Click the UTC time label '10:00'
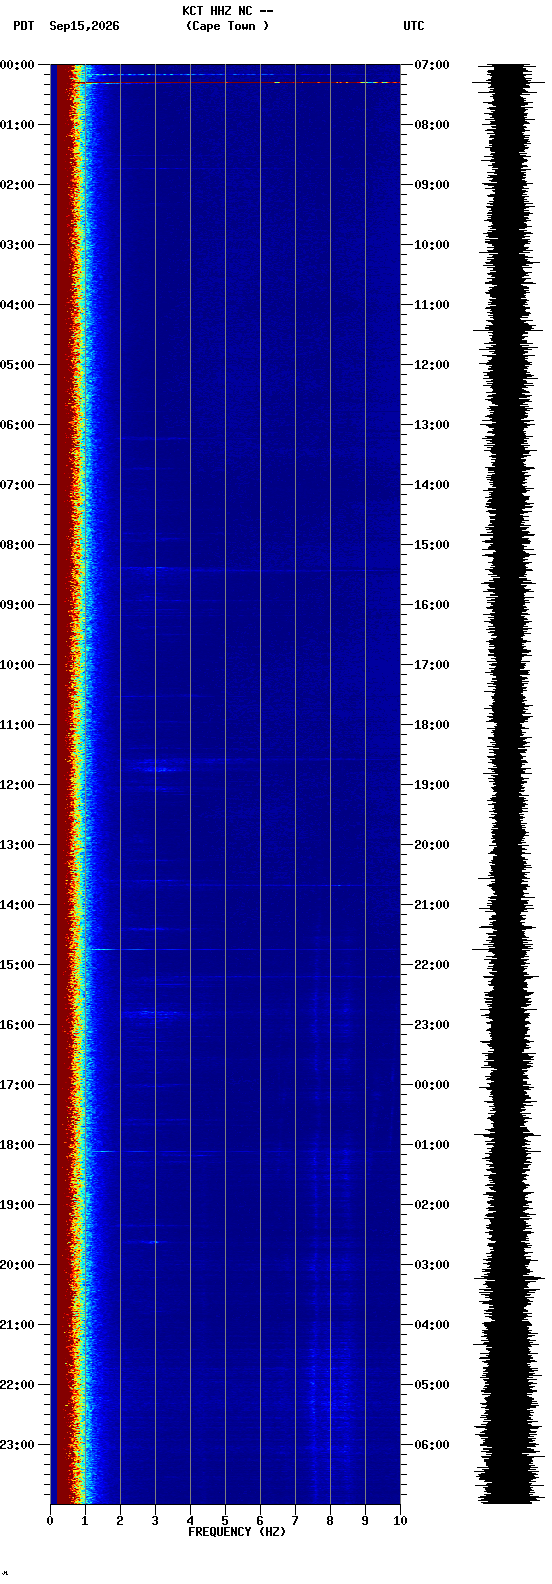 tap(432, 245)
